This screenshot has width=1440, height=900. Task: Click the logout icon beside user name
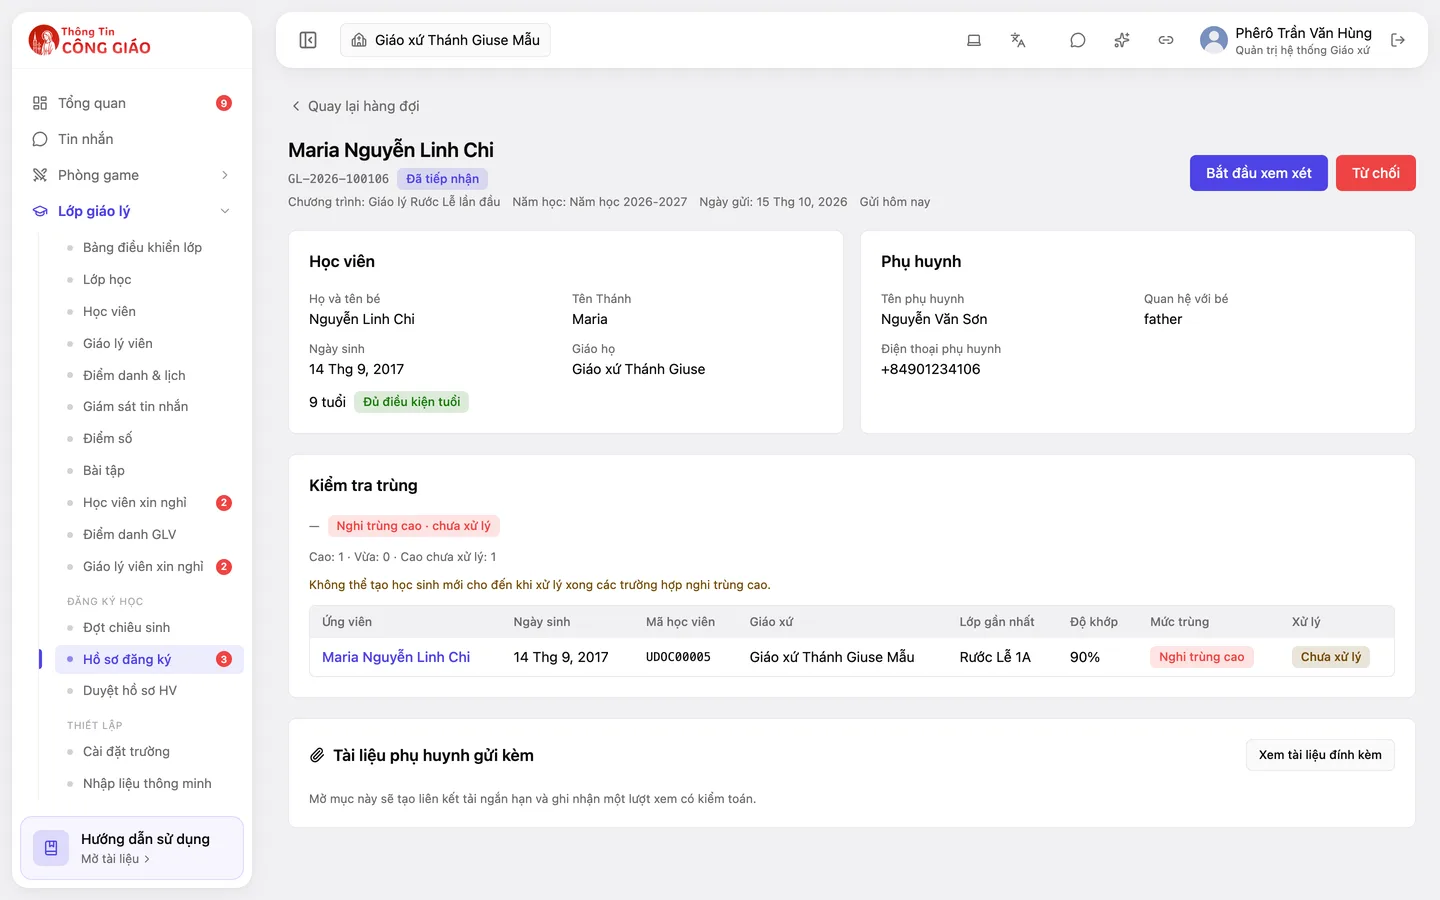[x=1398, y=40]
